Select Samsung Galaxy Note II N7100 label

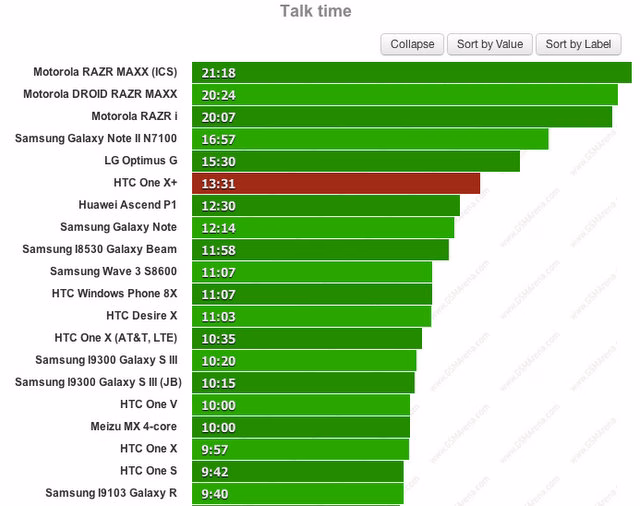(96, 138)
